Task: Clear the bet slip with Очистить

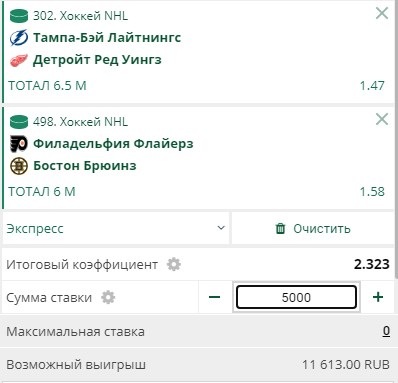Action: point(313,229)
